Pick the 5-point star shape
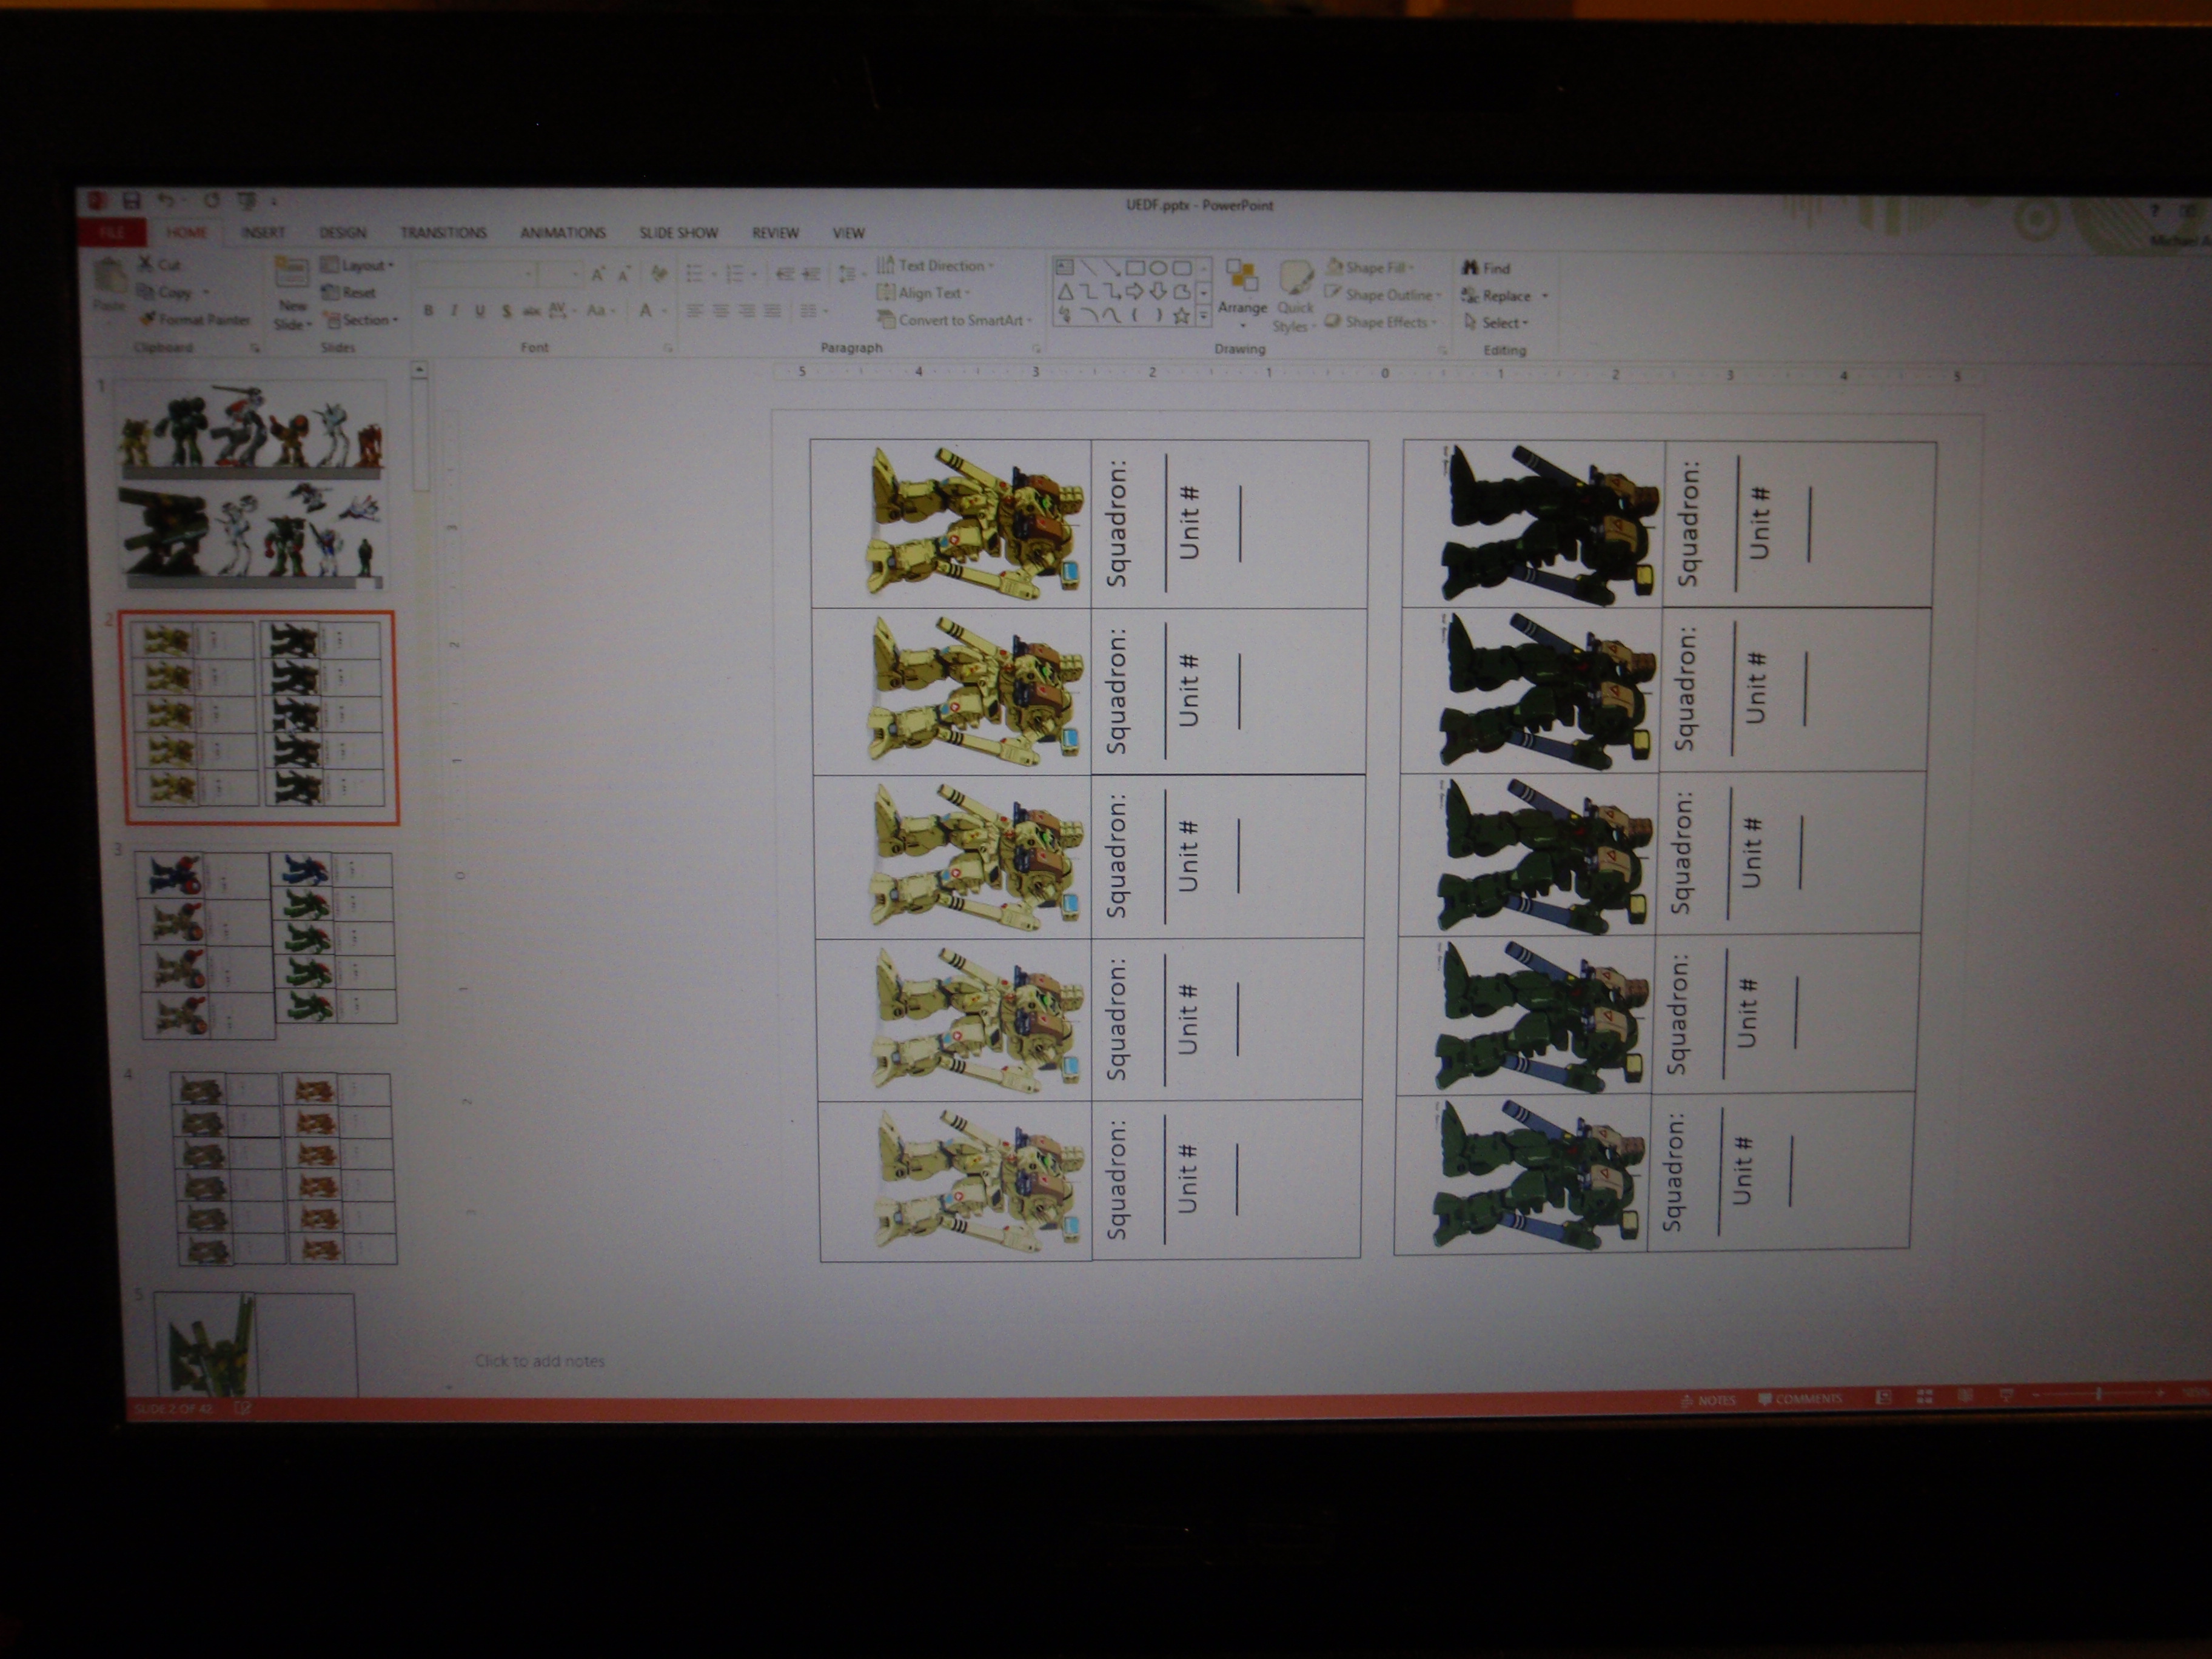This screenshot has height=1659, width=2212. coord(1181,315)
